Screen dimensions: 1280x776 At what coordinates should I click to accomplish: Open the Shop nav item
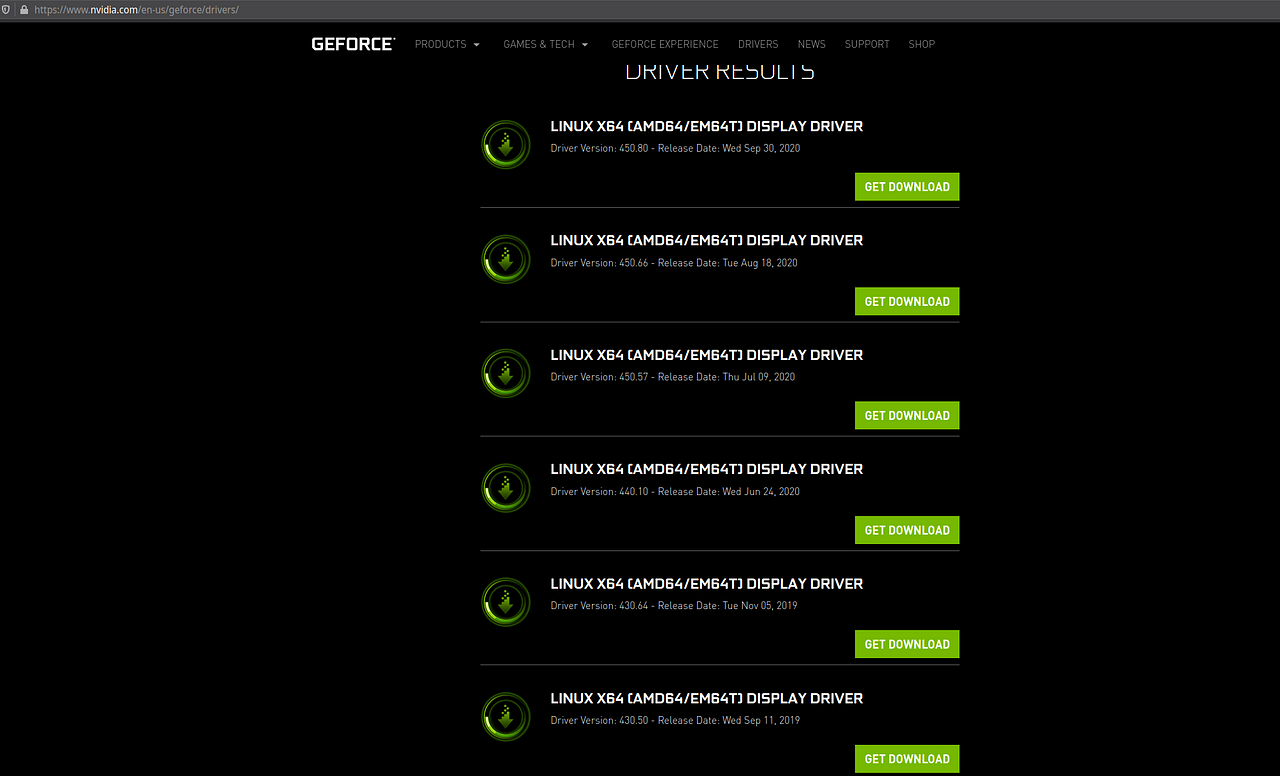click(x=922, y=44)
